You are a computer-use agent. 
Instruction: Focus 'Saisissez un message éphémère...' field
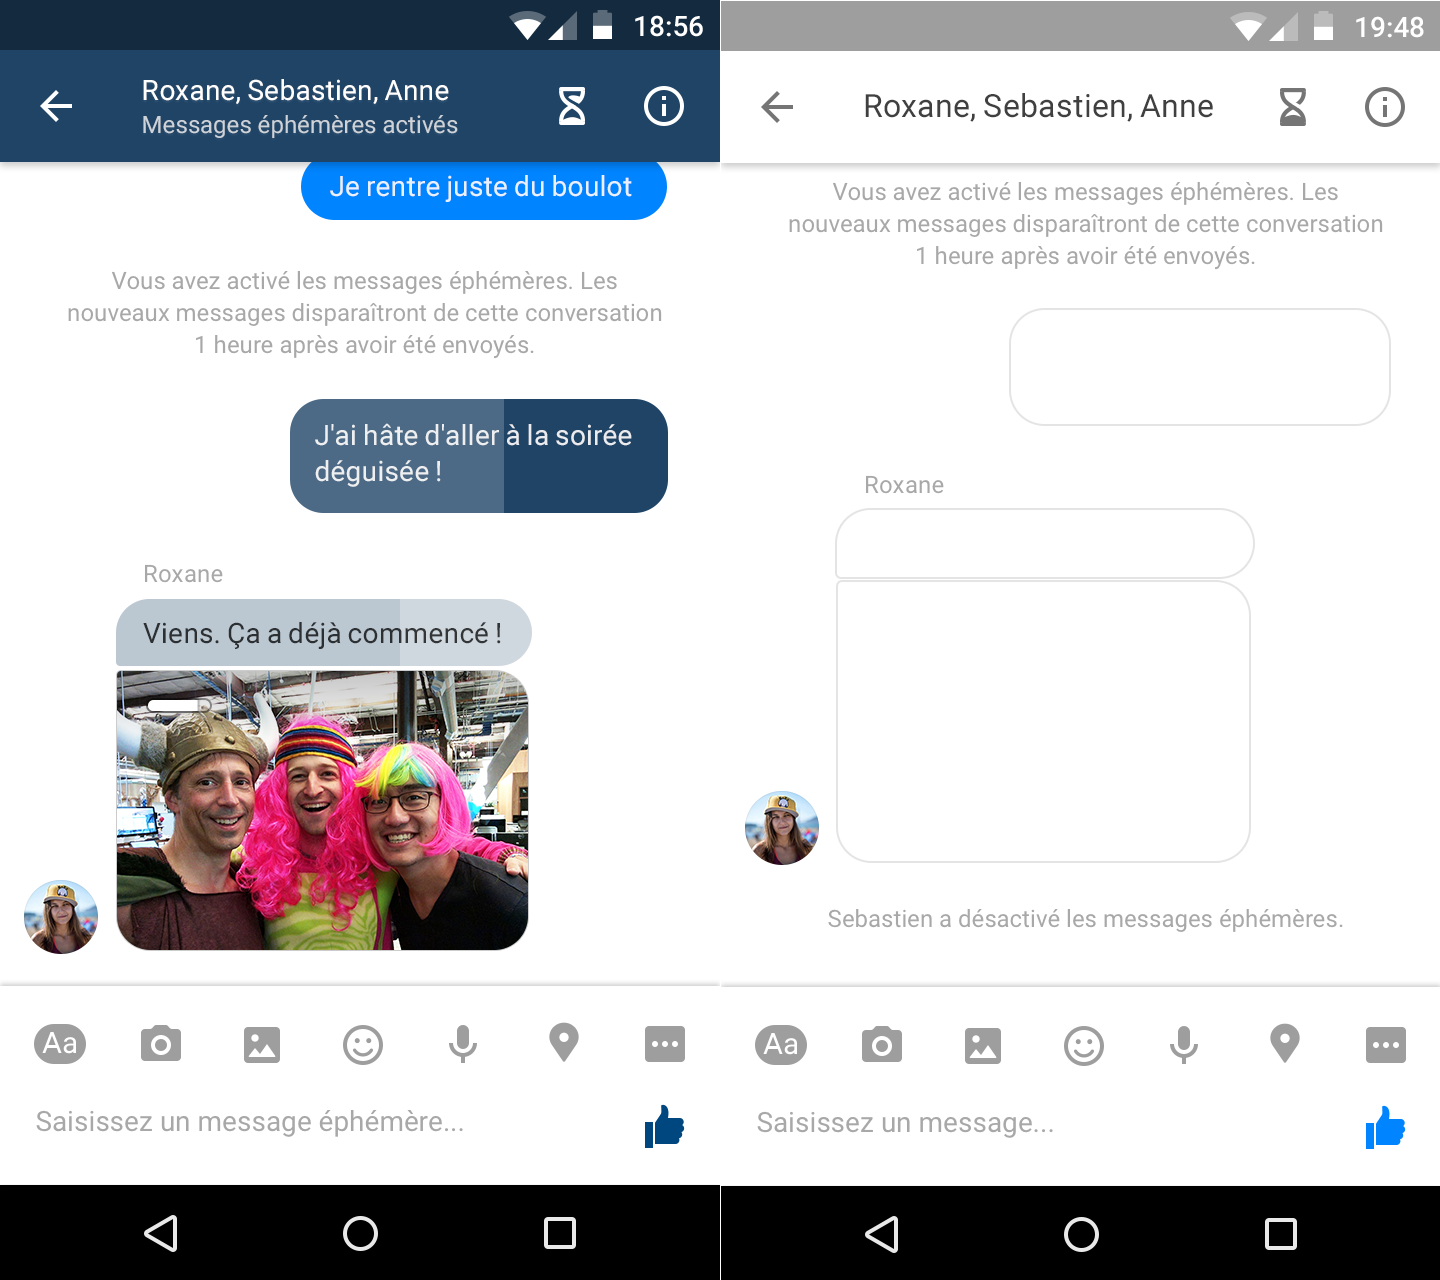tap(300, 1122)
